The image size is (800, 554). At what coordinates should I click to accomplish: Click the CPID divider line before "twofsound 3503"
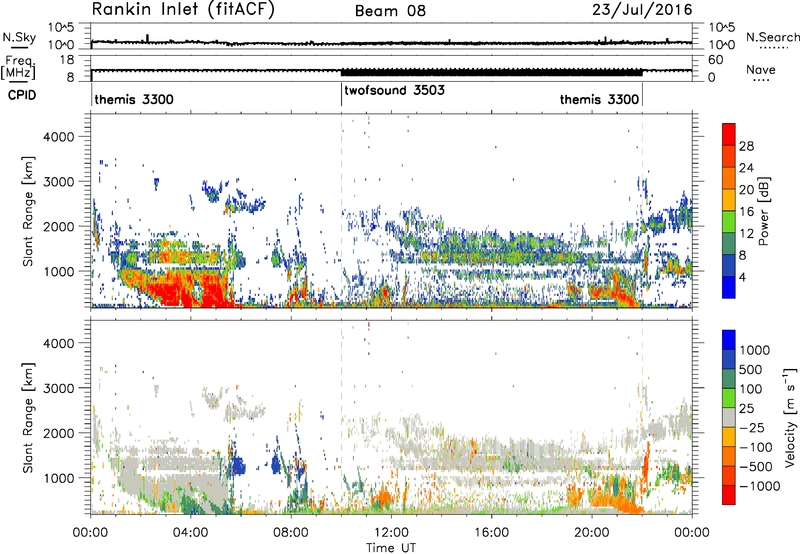(341, 93)
